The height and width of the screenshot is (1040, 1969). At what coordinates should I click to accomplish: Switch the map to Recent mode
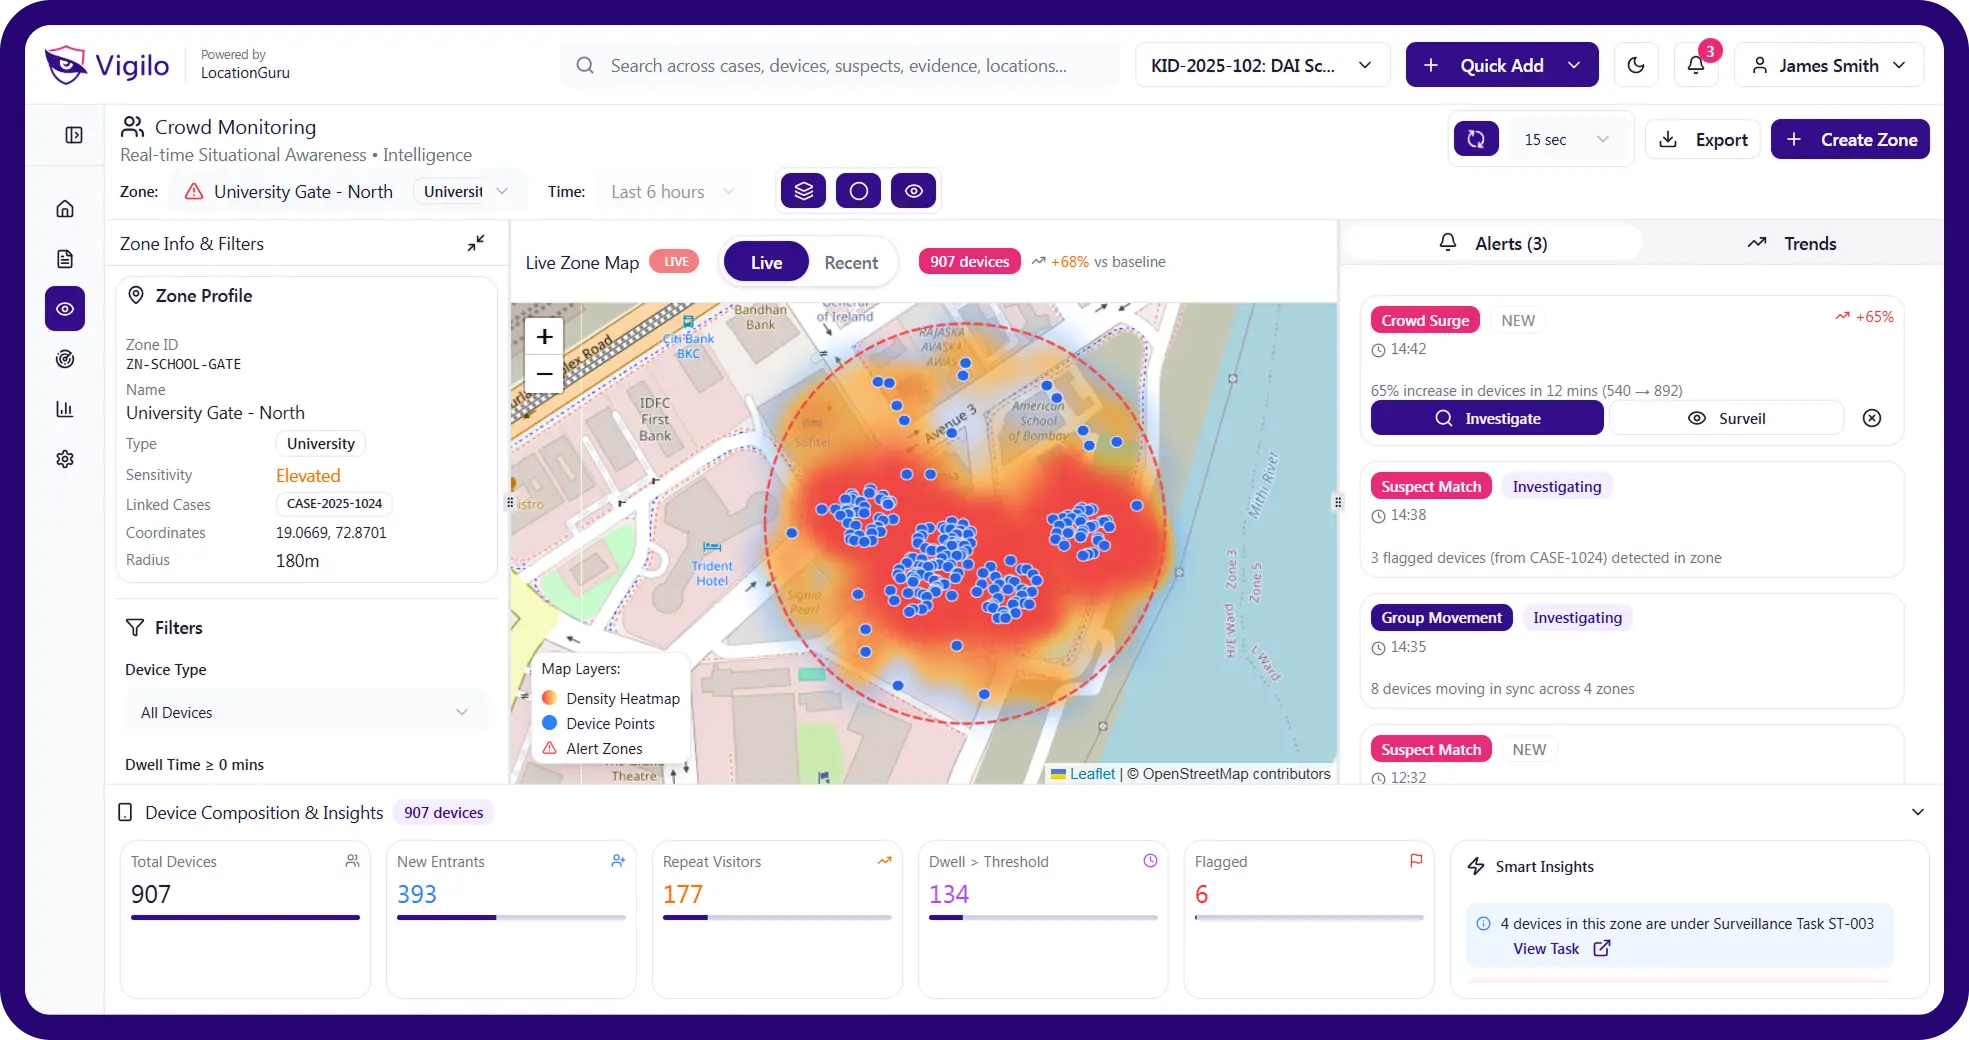[x=850, y=262]
